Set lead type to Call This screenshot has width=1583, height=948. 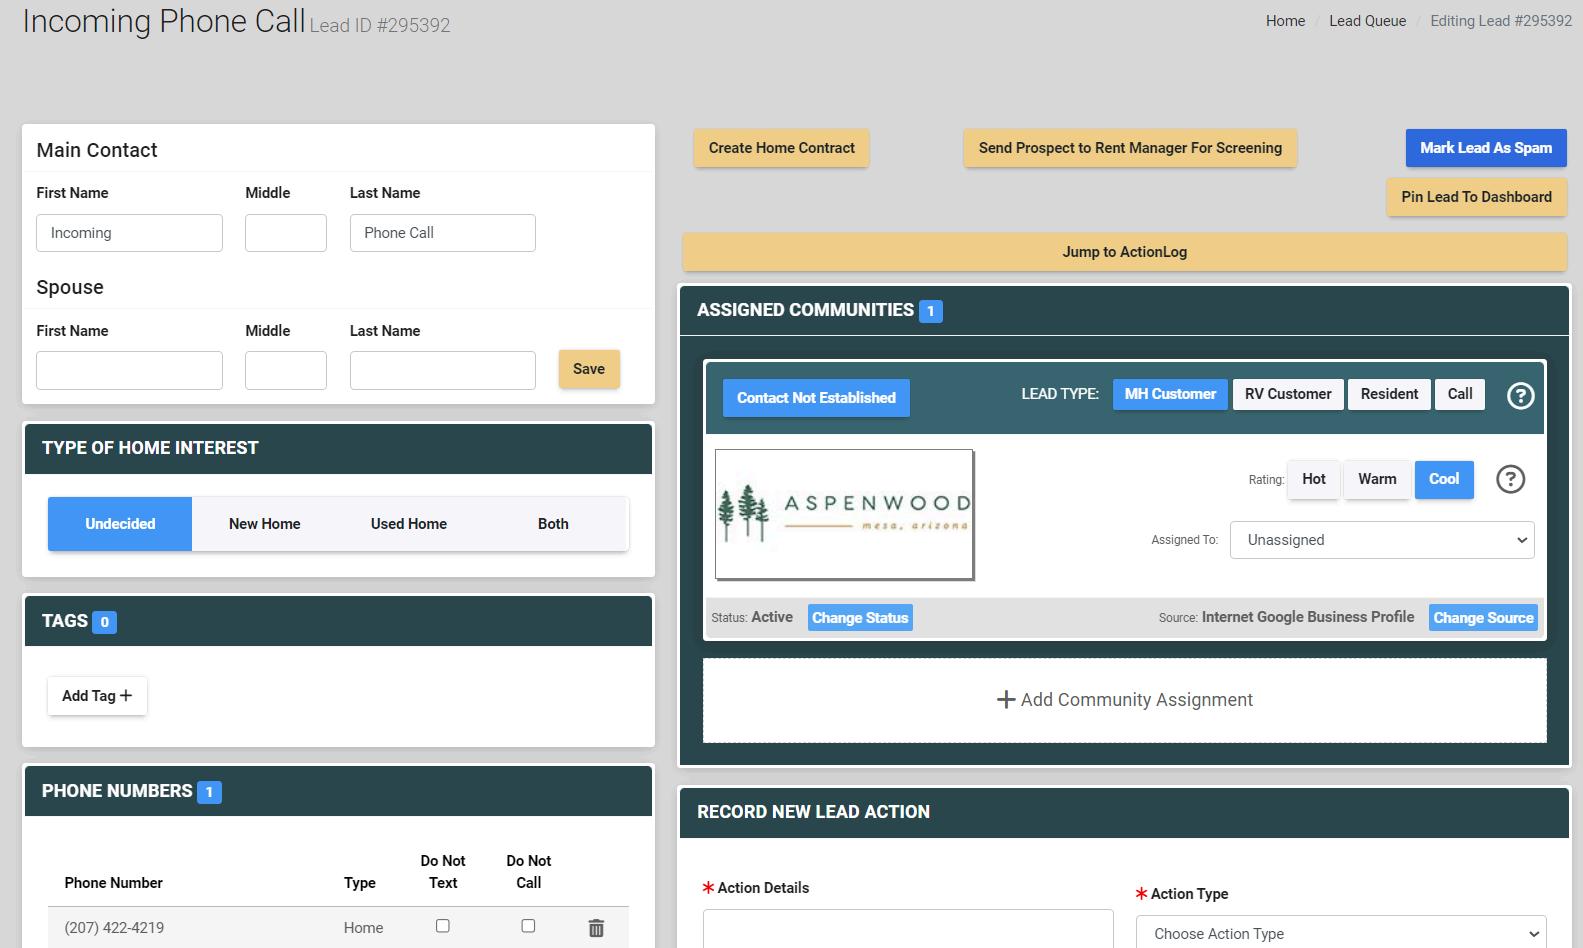click(1460, 394)
